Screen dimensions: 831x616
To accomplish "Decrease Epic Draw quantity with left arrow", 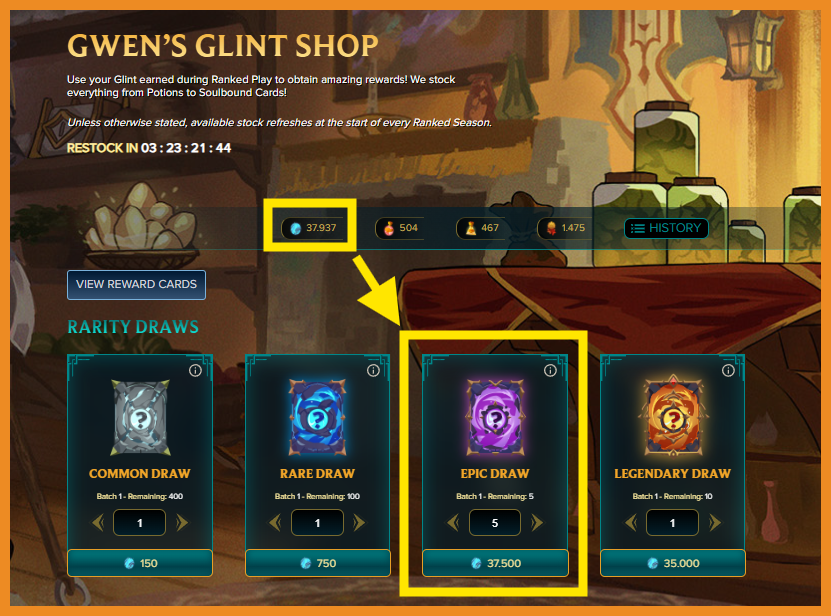I will click(x=453, y=523).
